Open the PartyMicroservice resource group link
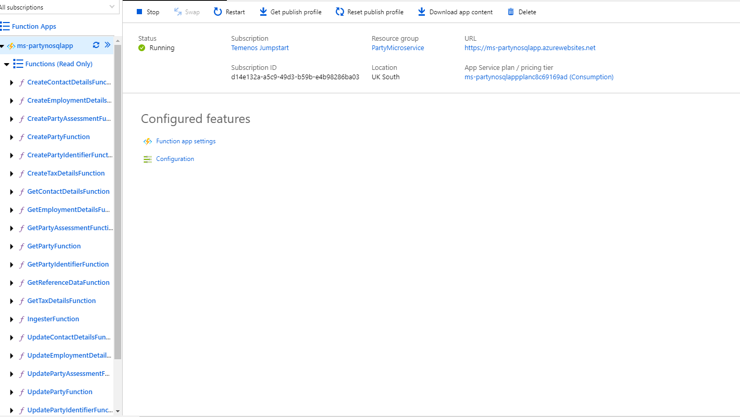The height and width of the screenshot is (417, 742). [x=397, y=48]
